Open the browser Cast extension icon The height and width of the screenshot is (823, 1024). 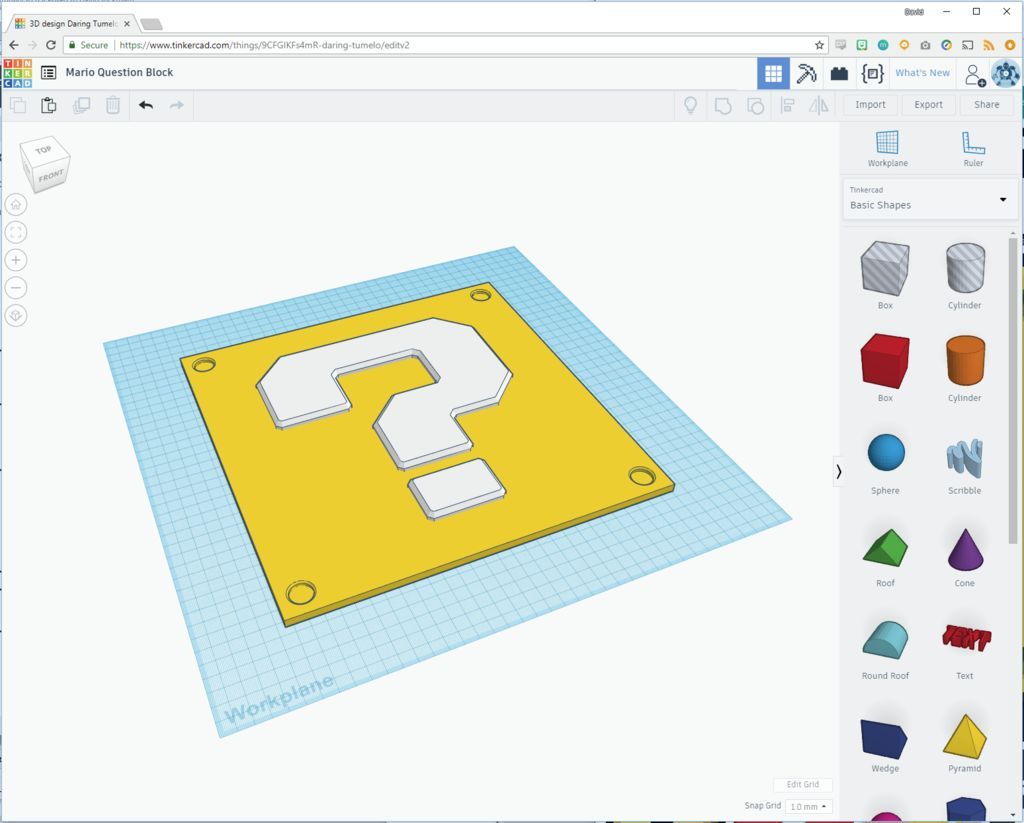tap(968, 45)
